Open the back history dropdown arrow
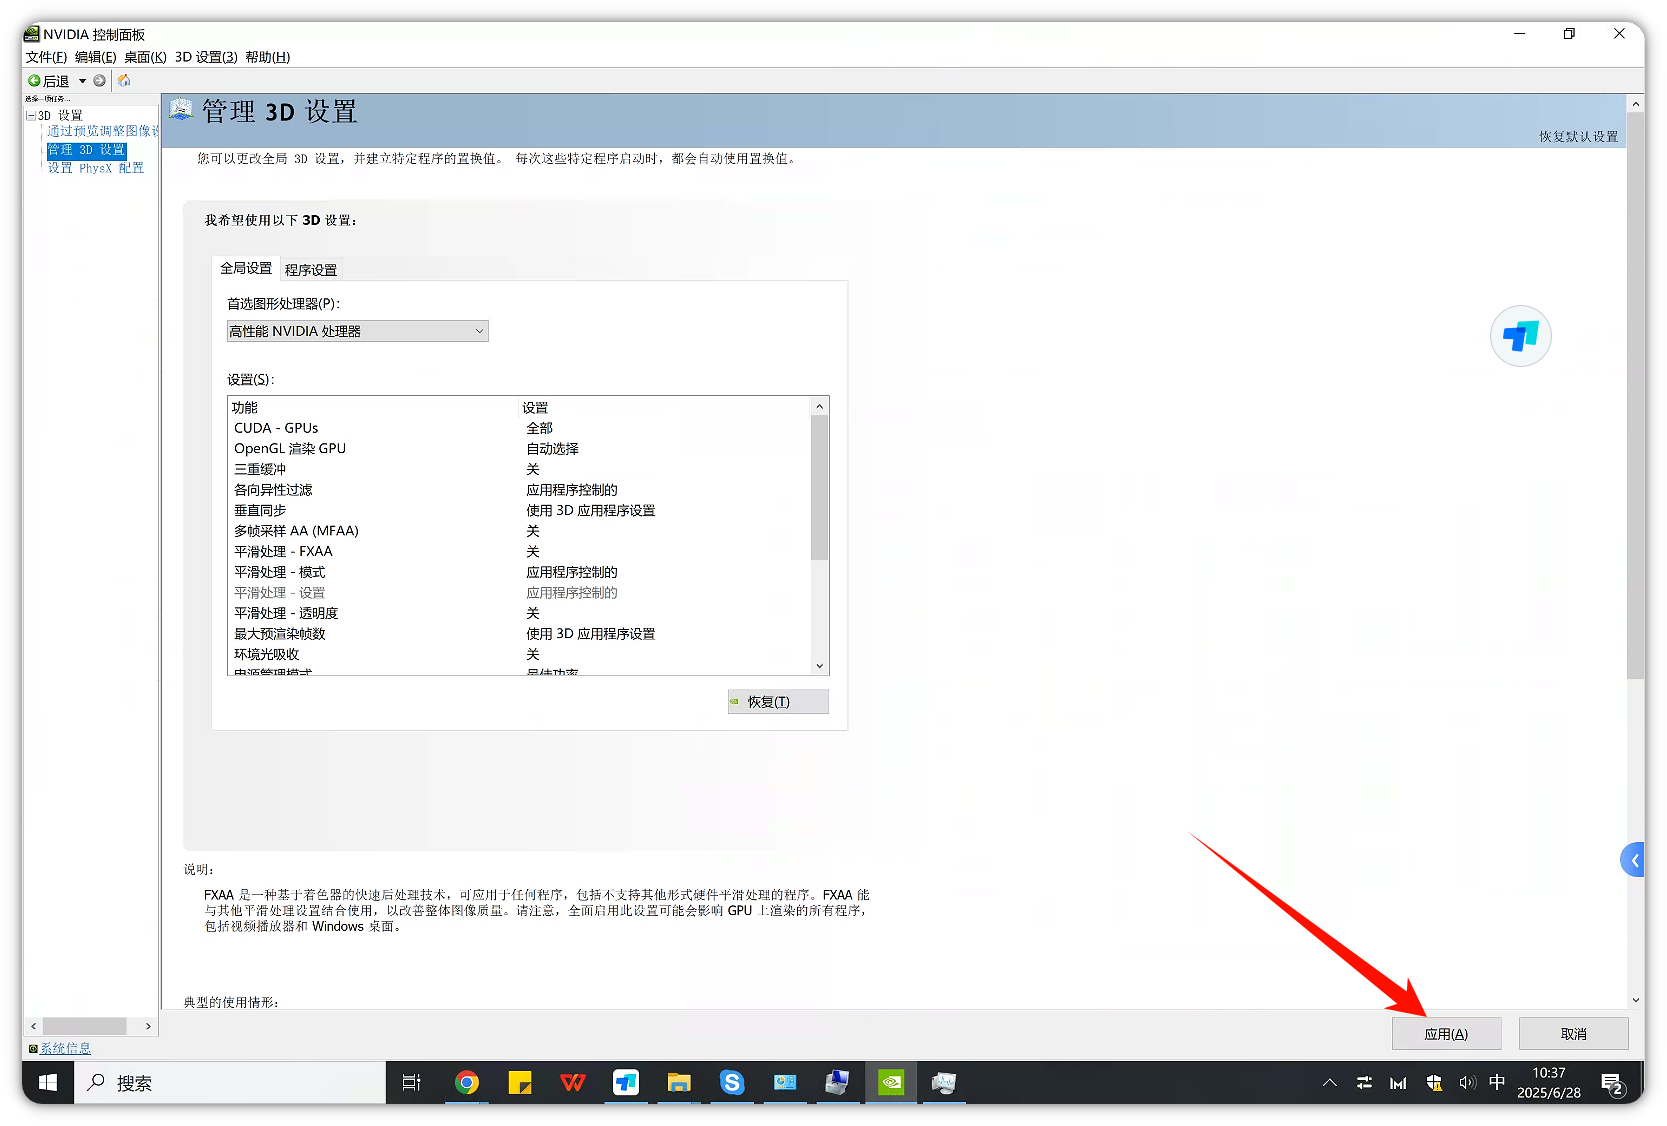Screen dimensions: 1667x1126 [82, 81]
